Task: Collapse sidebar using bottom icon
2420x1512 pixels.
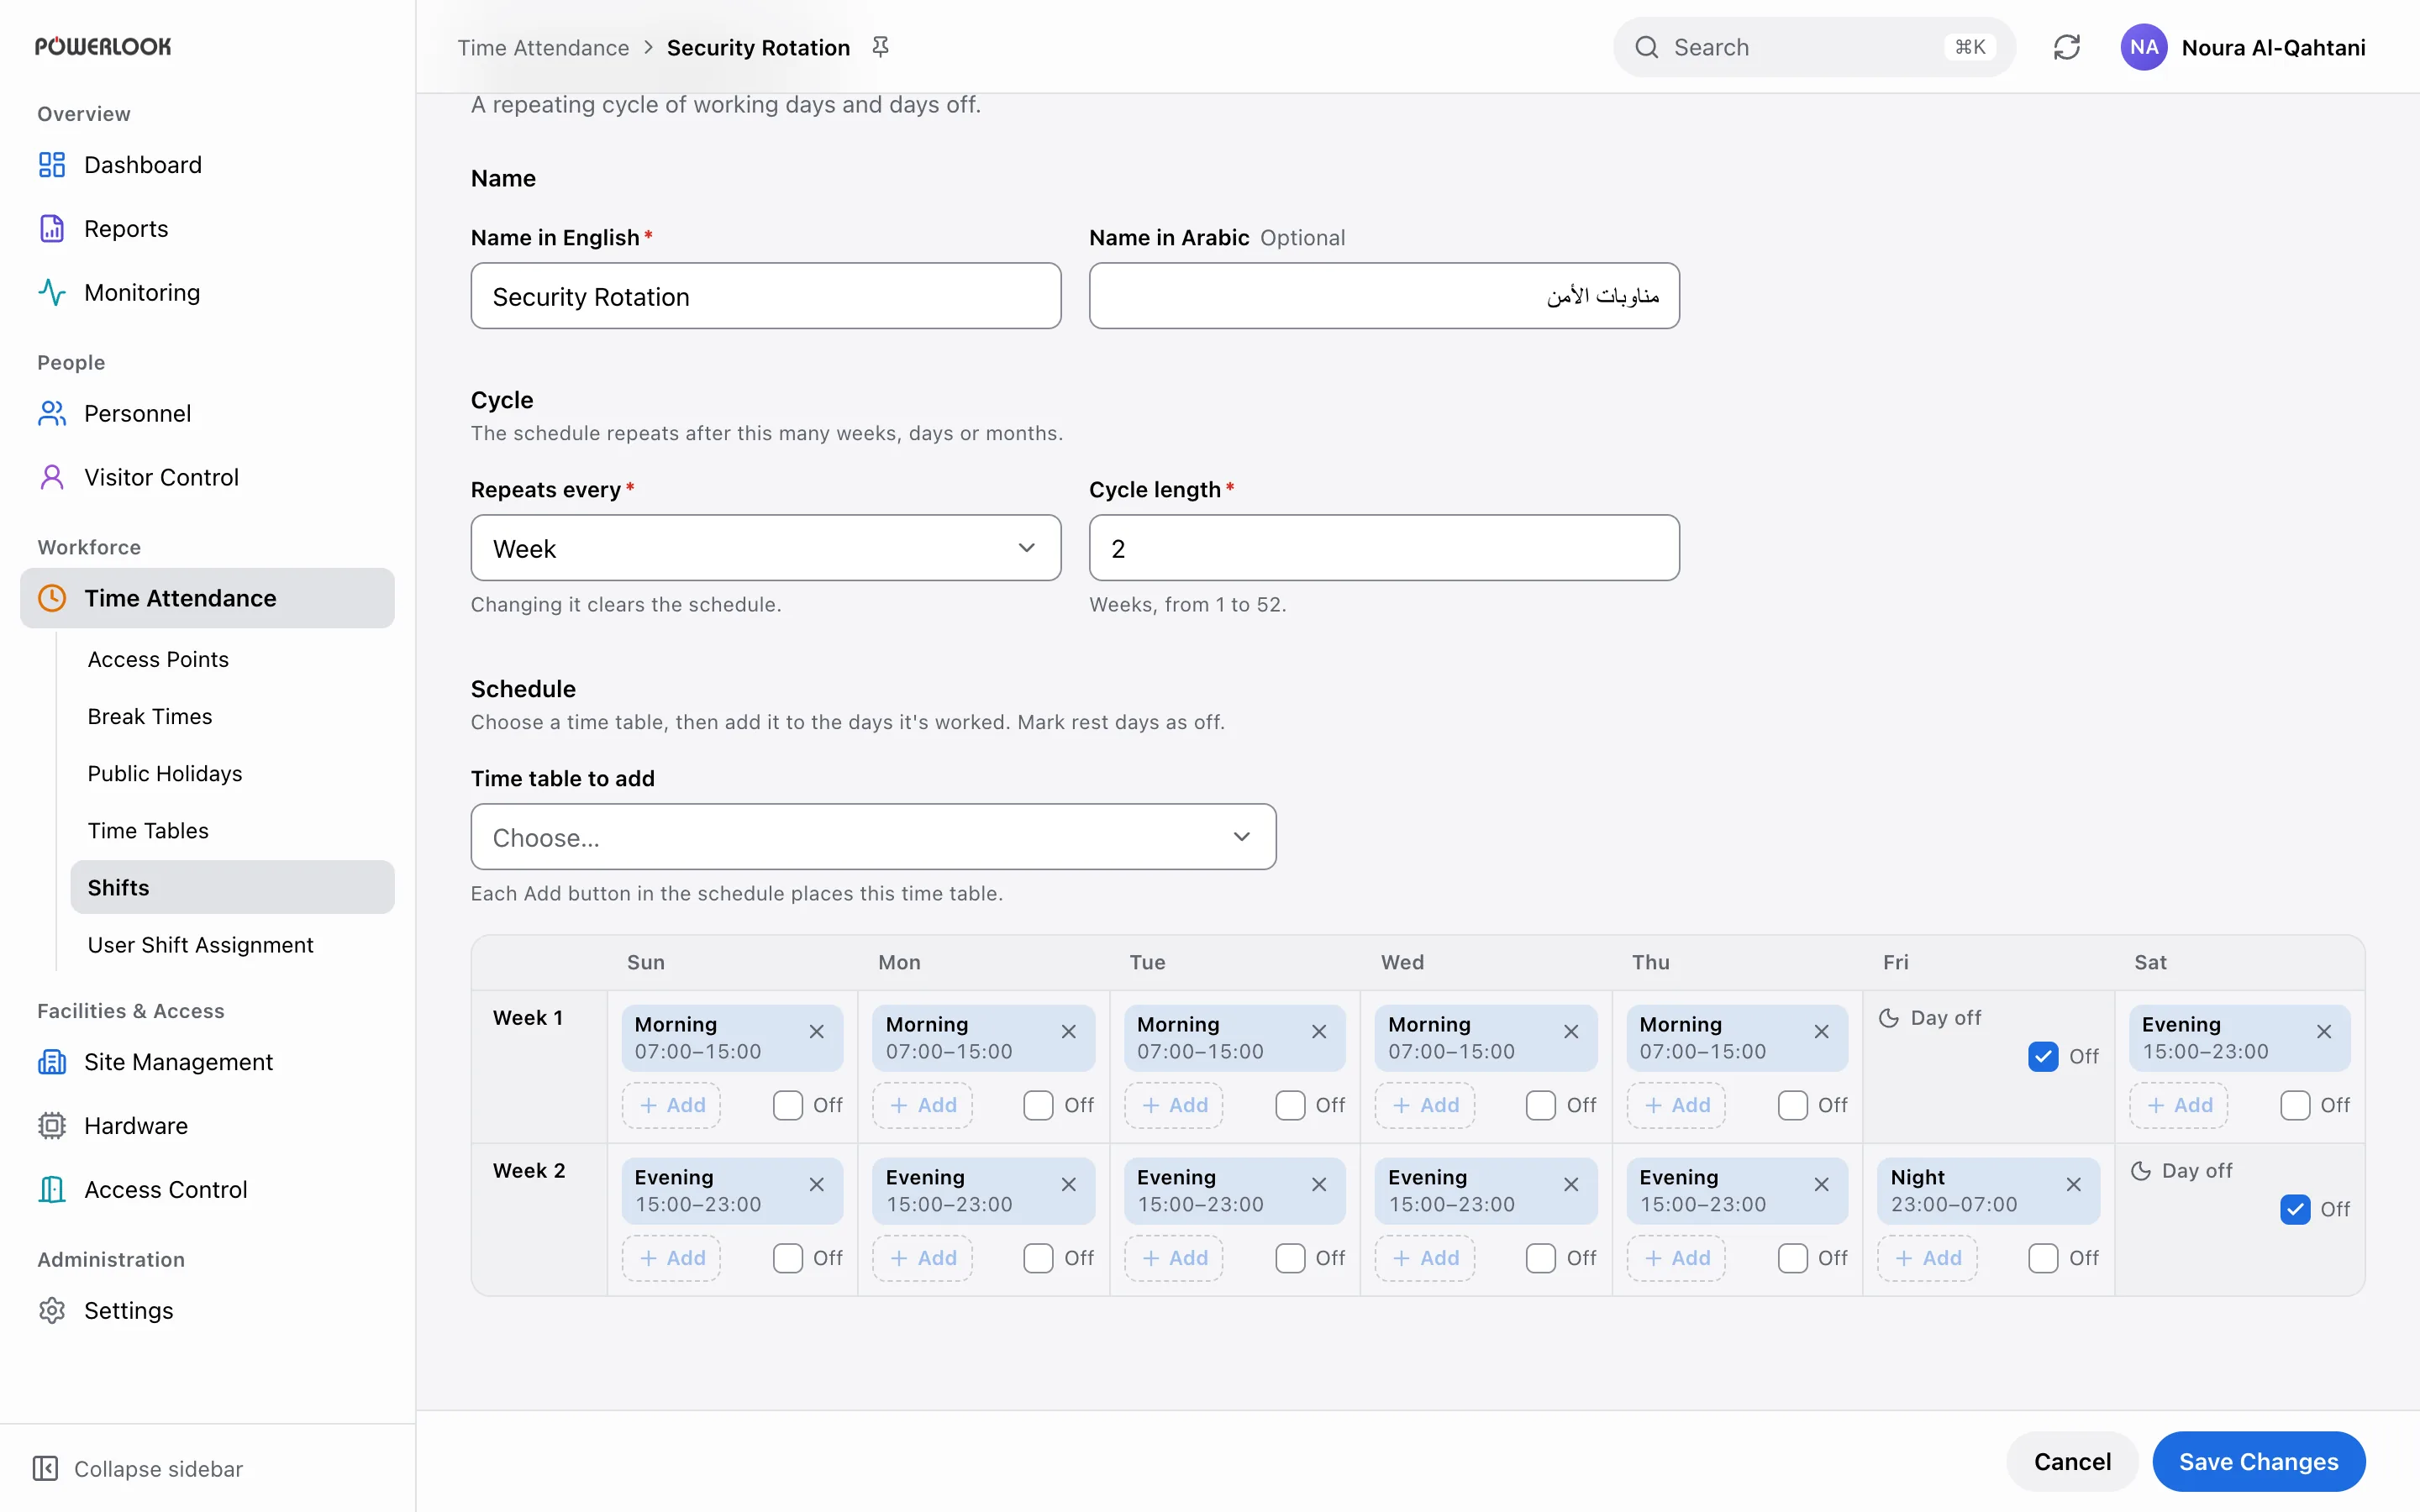Action: pos(46,1468)
